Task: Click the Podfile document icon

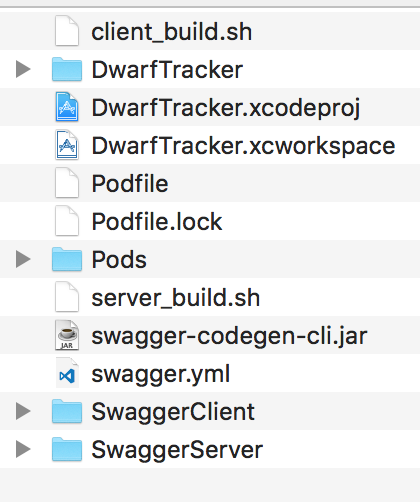Action: point(67,183)
